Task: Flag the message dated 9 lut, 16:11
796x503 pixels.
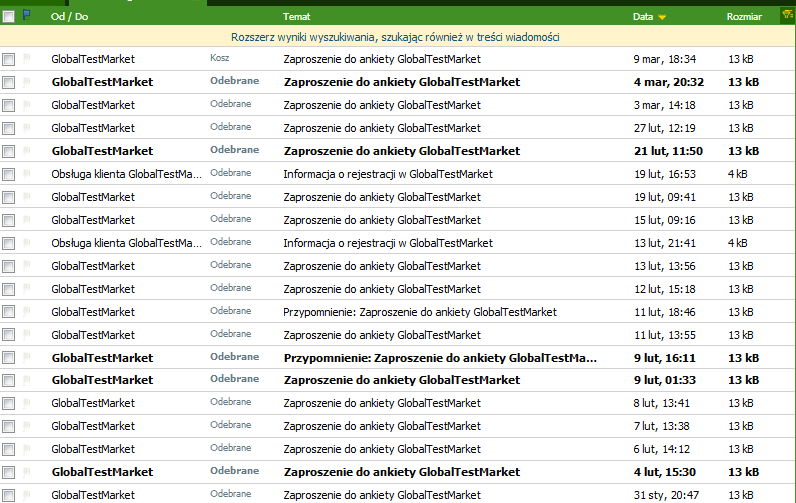Action: [27, 357]
